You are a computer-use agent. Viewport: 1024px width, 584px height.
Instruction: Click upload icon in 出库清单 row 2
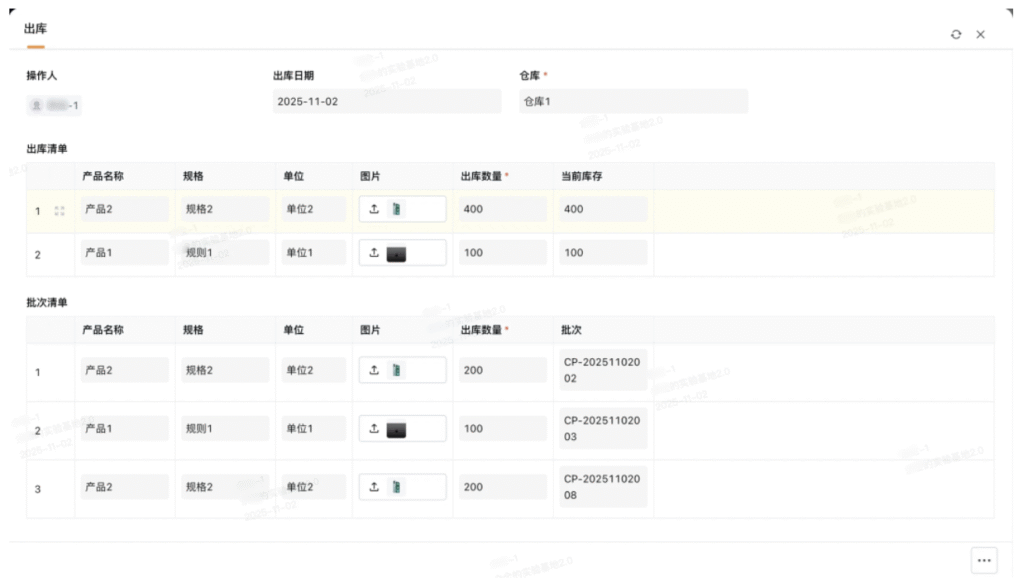374,254
